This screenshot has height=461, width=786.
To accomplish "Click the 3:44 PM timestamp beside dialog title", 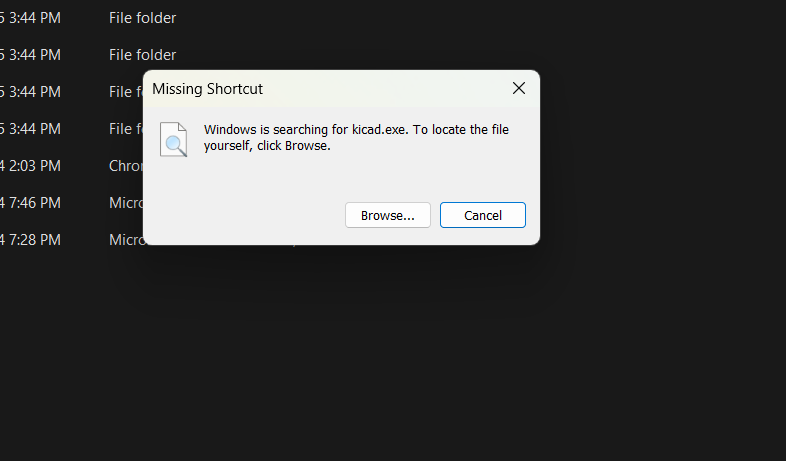I will tap(35, 92).
